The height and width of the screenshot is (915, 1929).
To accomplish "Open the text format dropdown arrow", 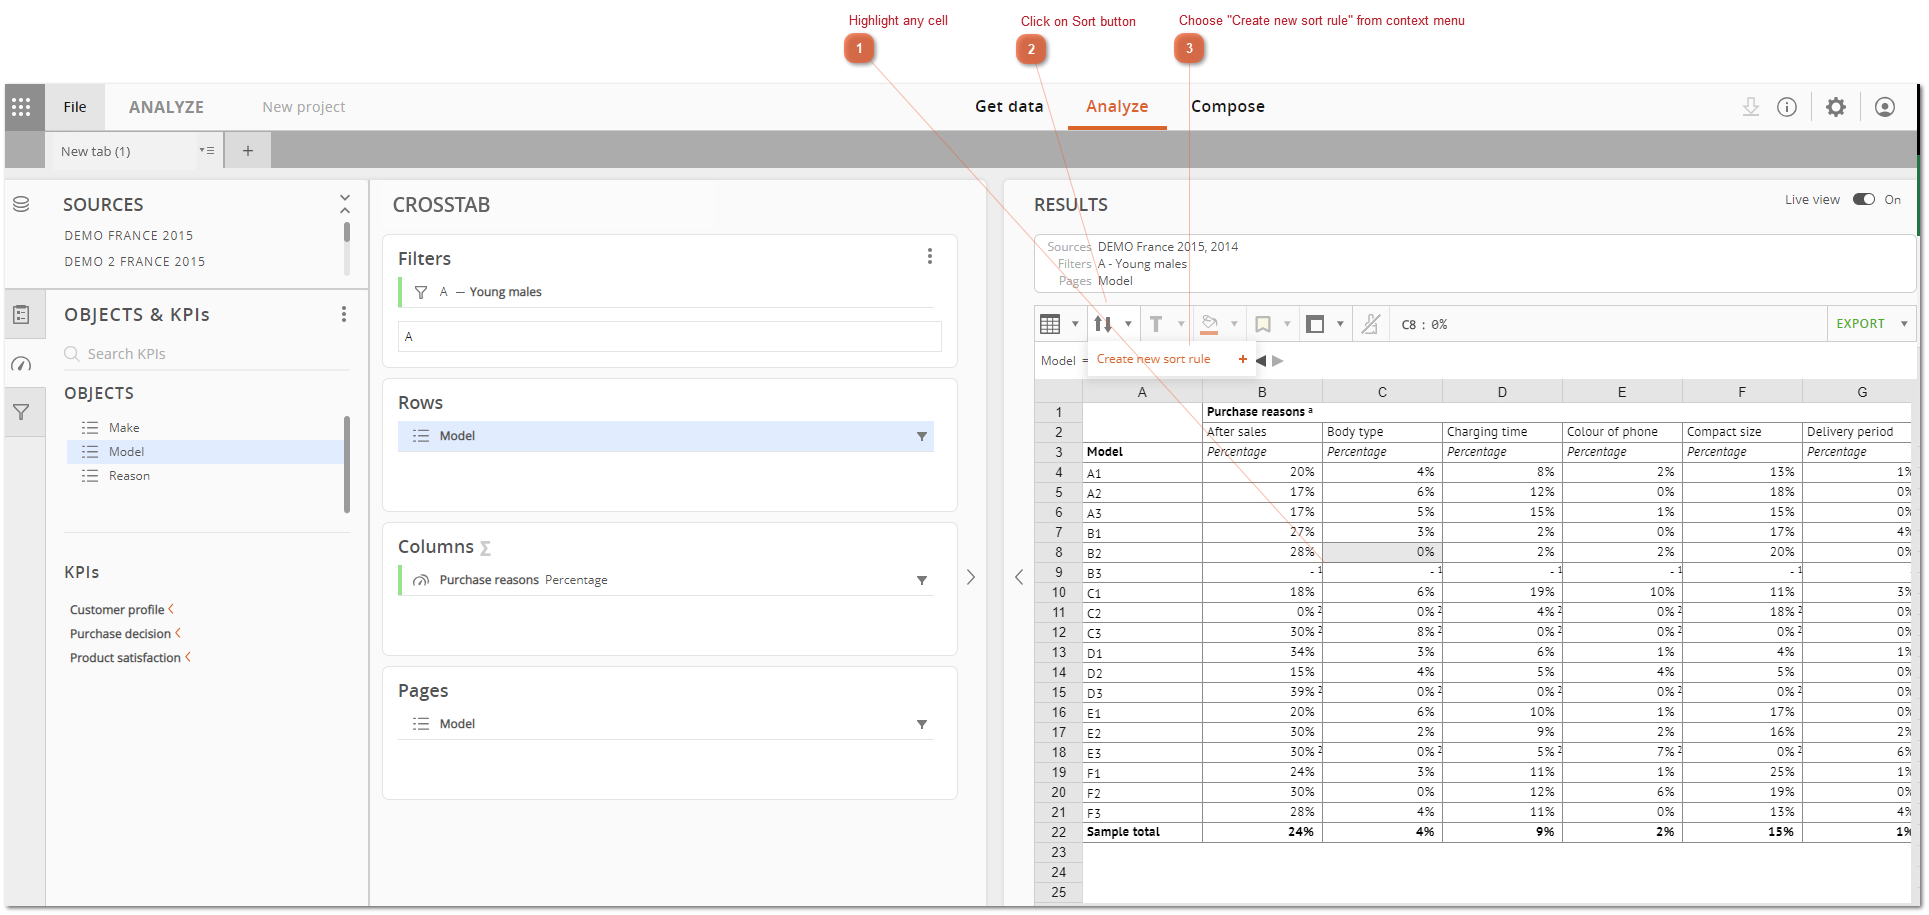I will pos(1181,324).
